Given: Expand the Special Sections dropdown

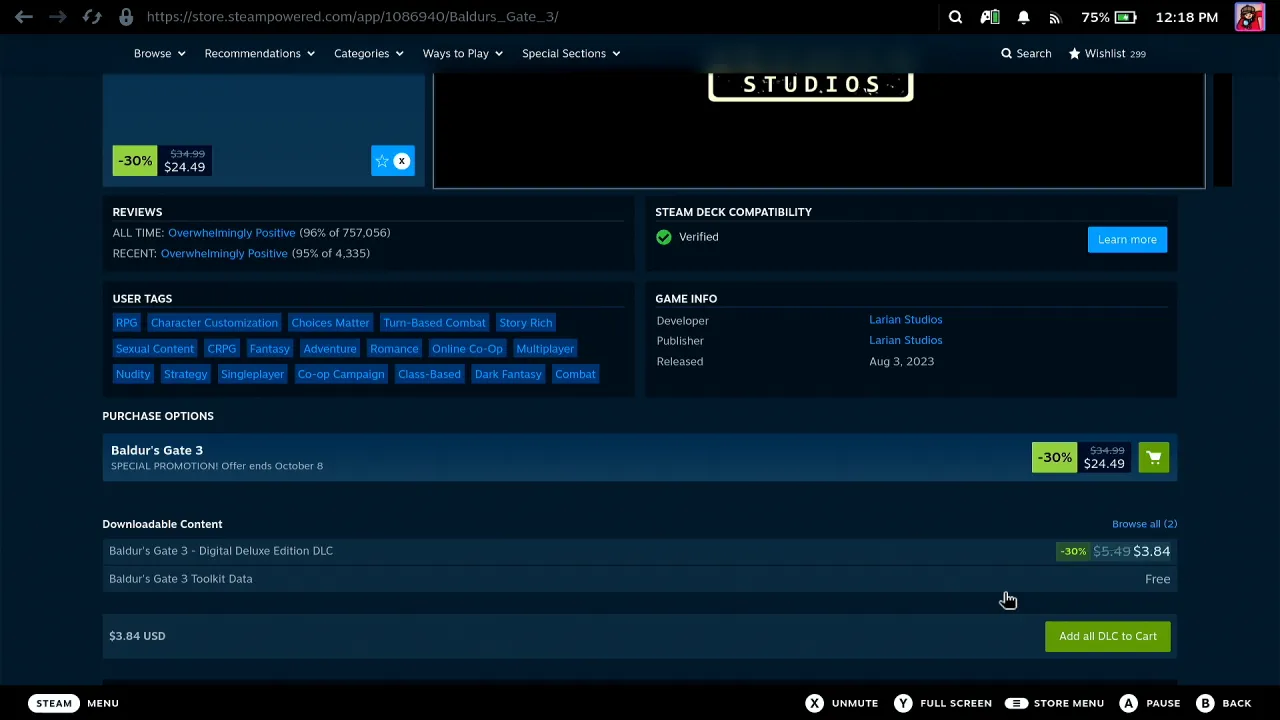Looking at the screenshot, I should [x=571, y=54].
